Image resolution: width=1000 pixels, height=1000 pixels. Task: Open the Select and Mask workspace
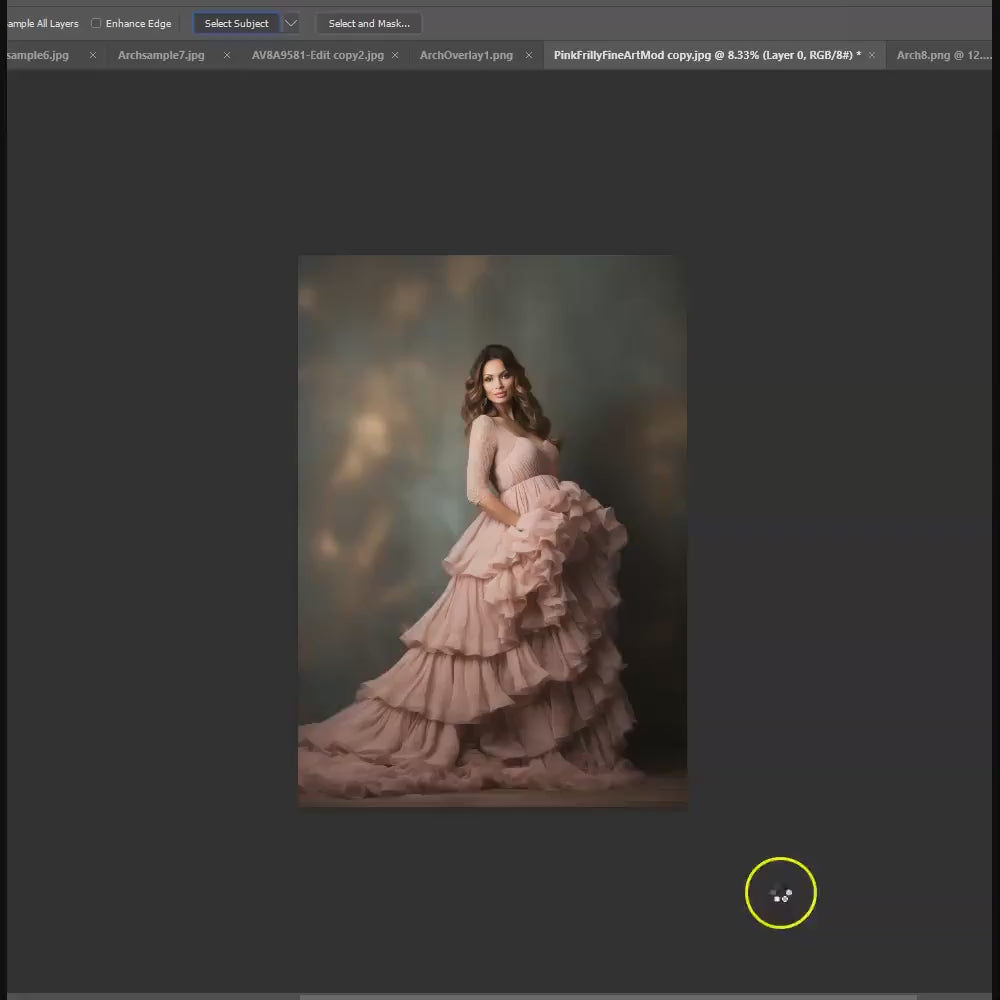[x=368, y=22]
